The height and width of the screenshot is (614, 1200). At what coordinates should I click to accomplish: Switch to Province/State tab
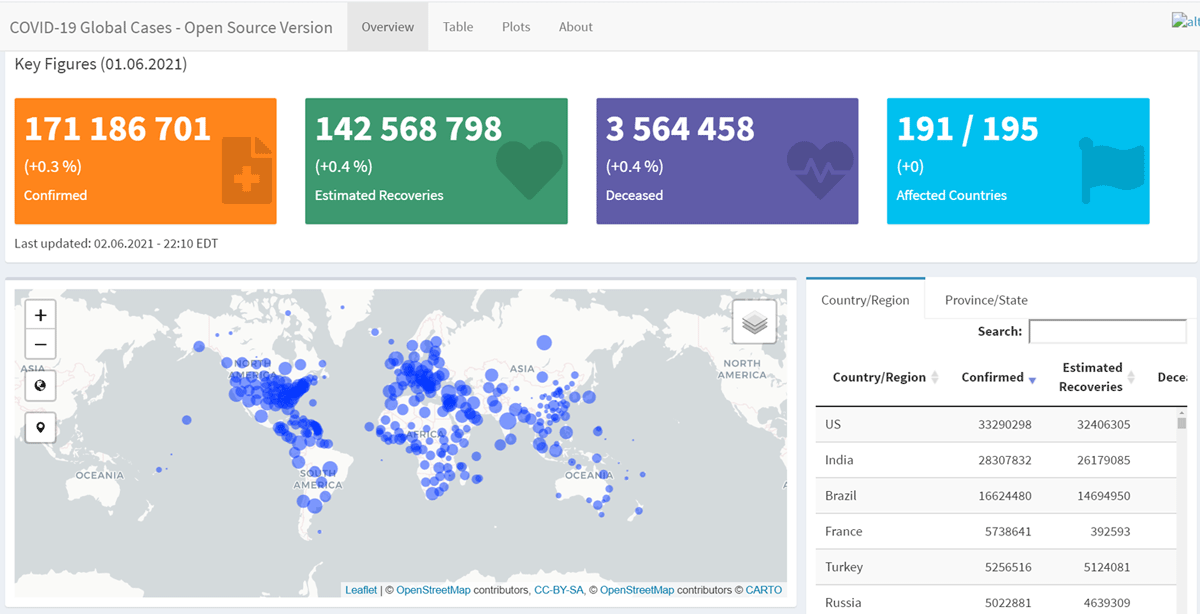point(986,300)
